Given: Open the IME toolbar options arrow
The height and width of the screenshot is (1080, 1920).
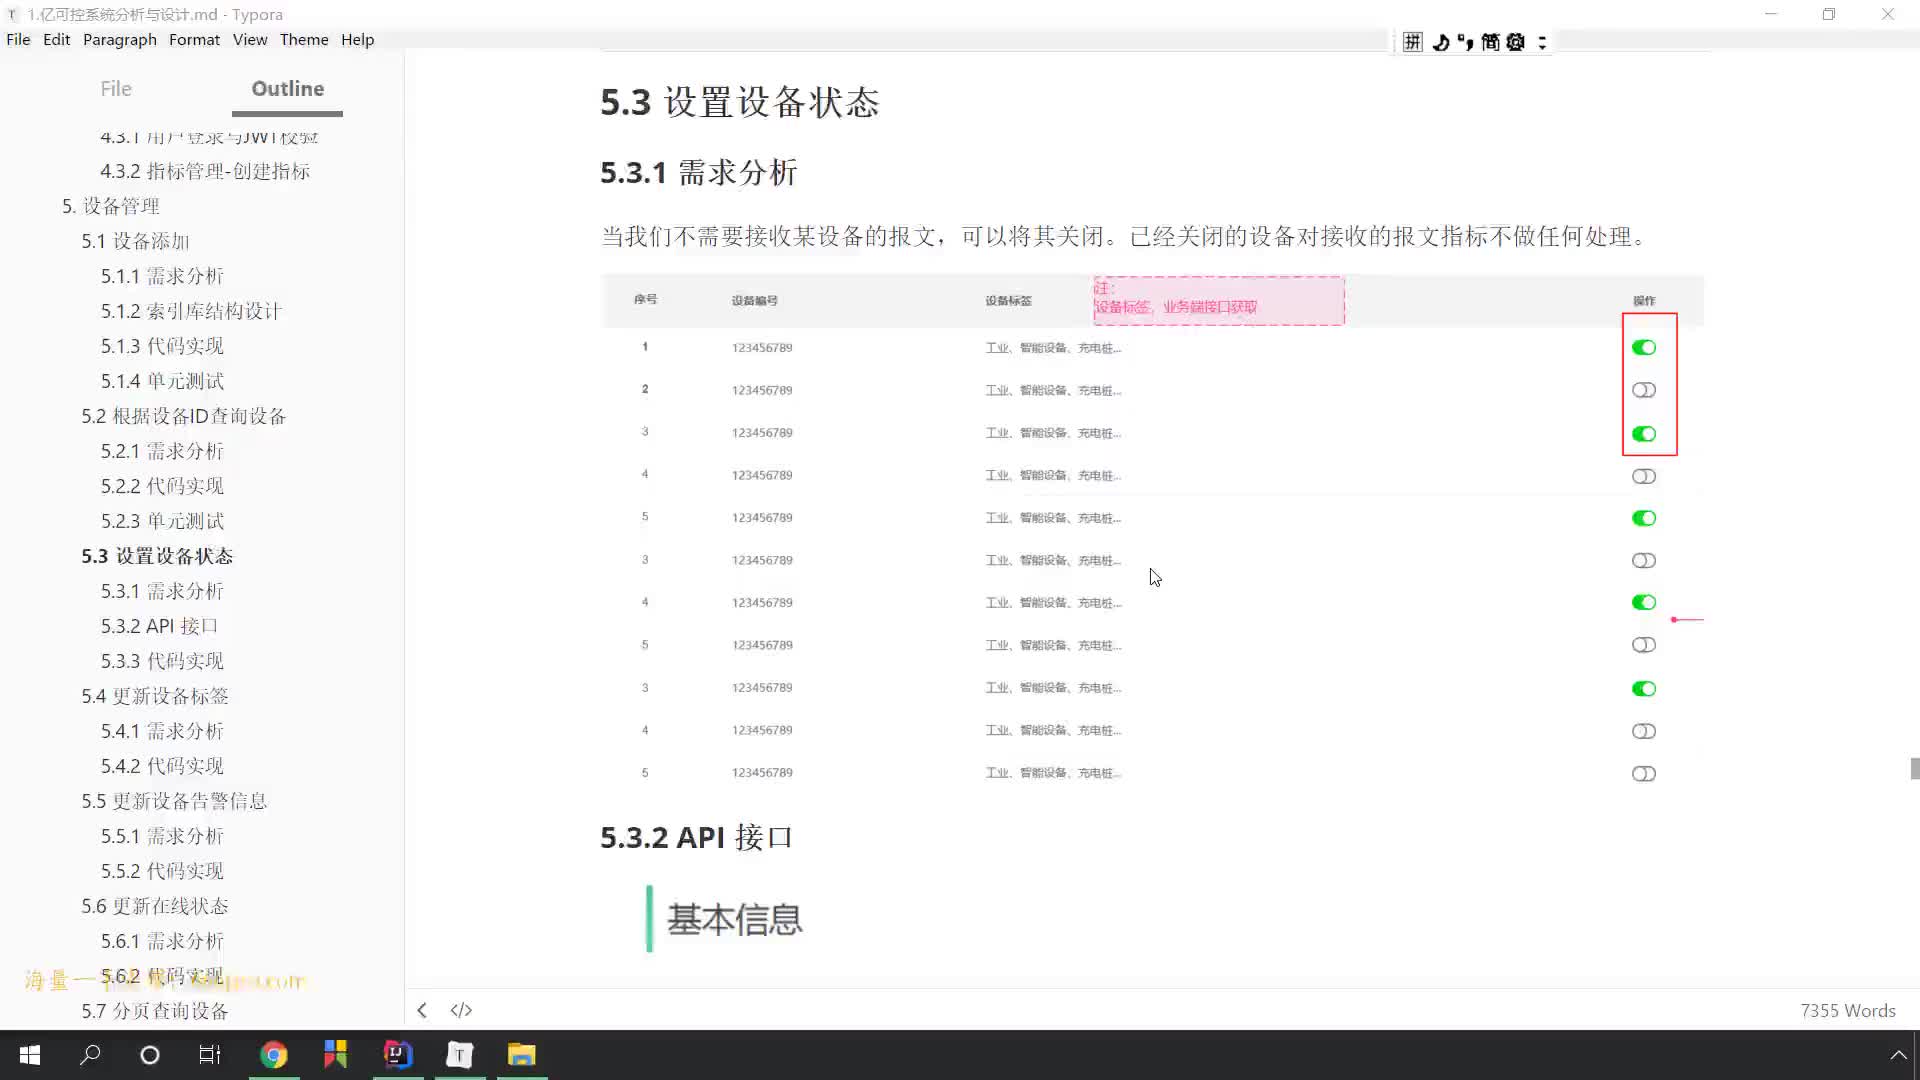Looking at the screenshot, I should click(1542, 42).
